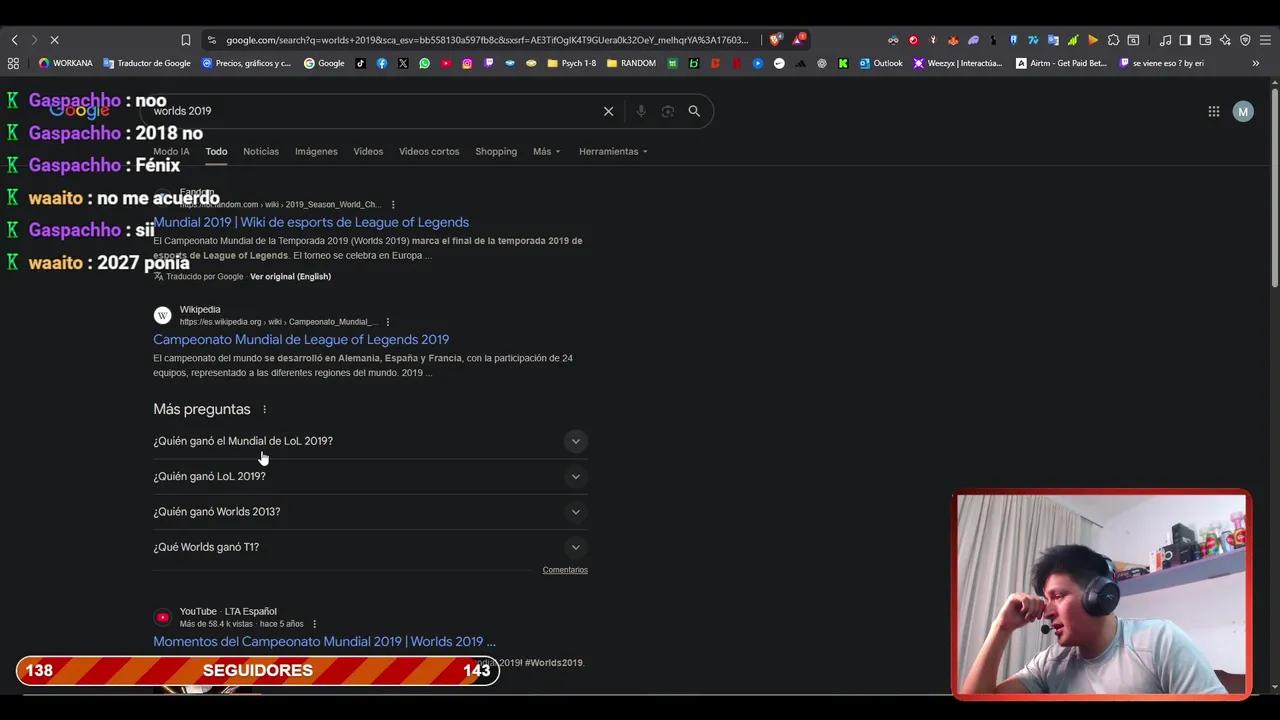This screenshot has height=720, width=1280.
Task: Open options menu for the YouTube result
Action: (314, 624)
